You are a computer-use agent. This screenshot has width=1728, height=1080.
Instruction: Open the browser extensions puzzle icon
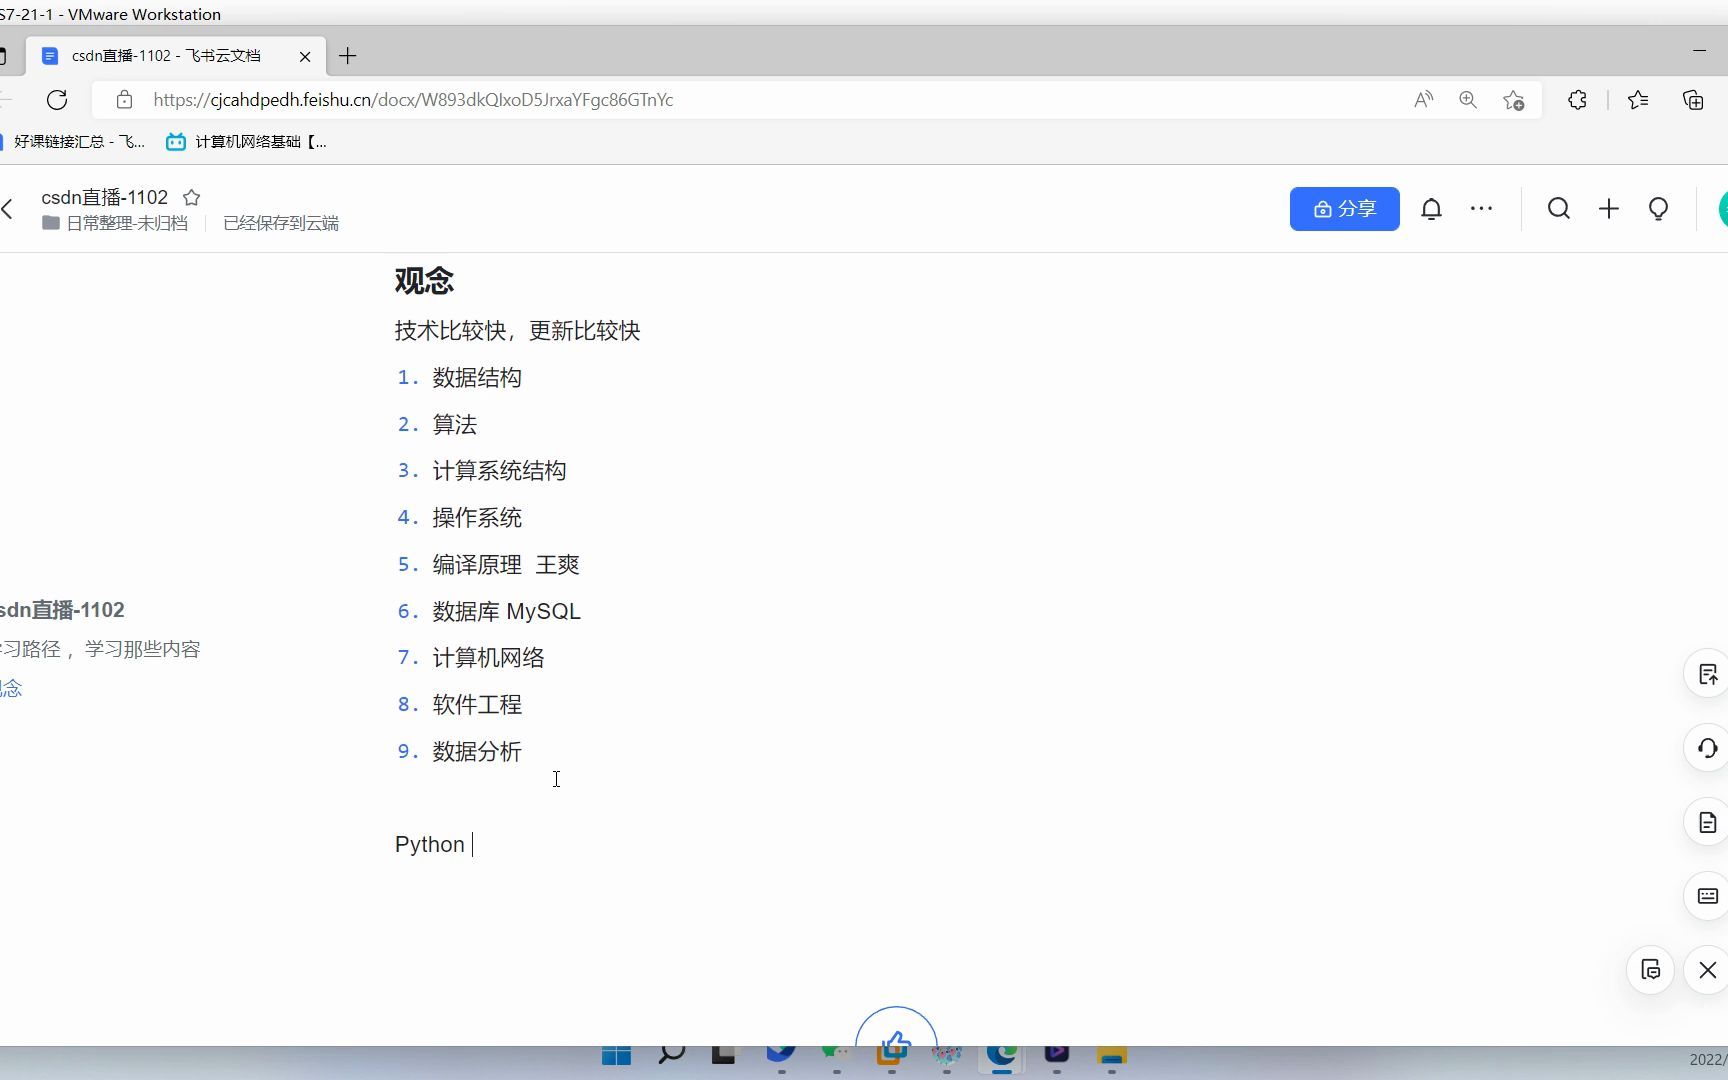click(x=1577, y=100)
